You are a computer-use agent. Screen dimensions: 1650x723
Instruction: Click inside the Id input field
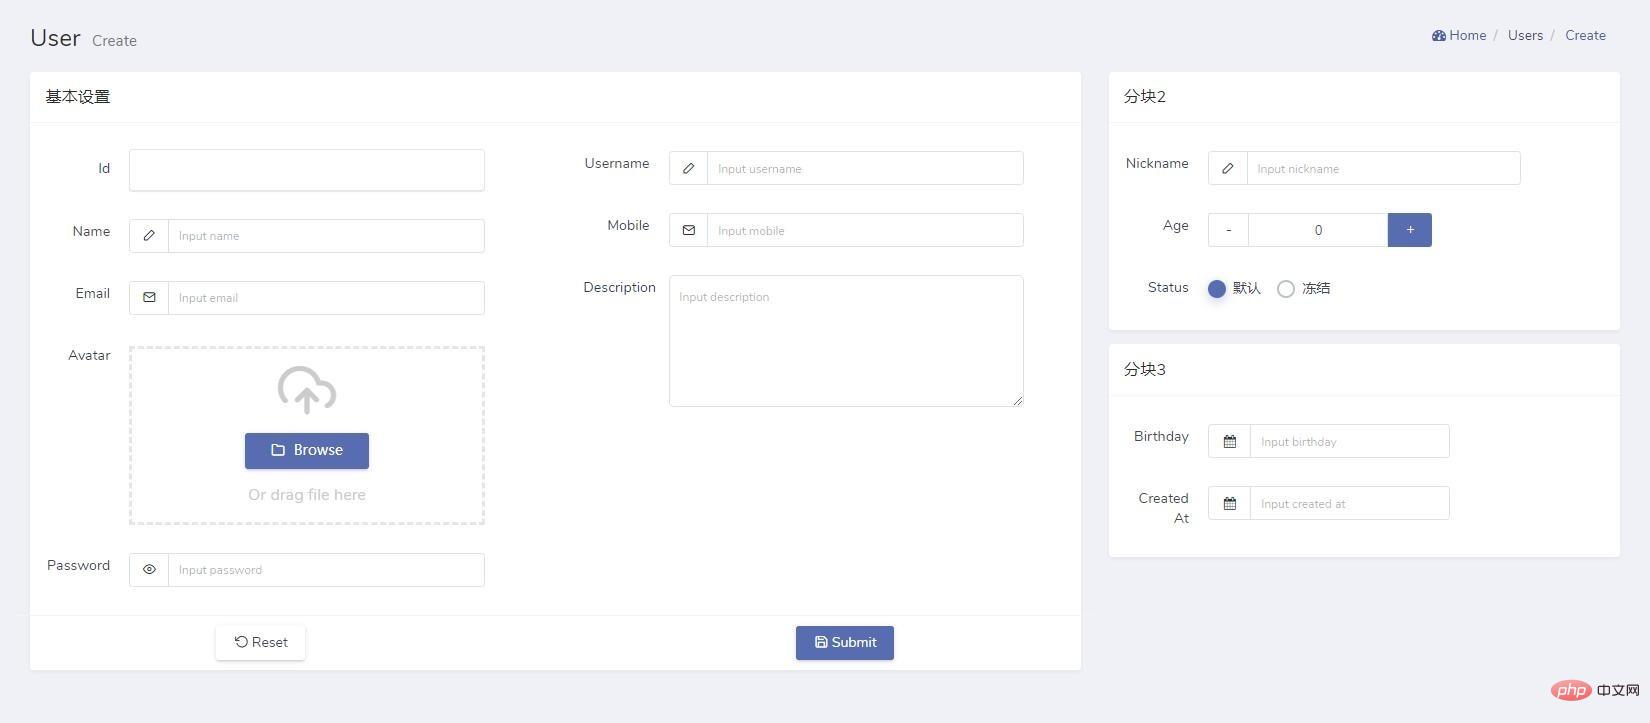(306, 169)
